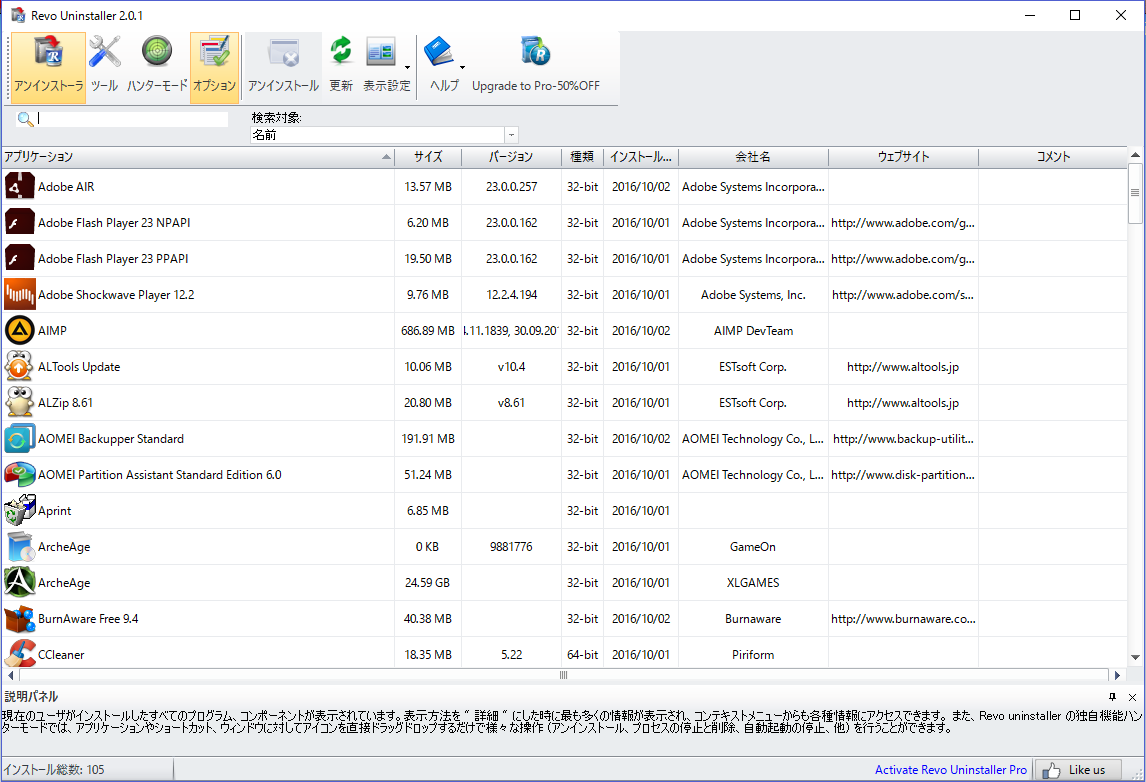The height and width of the screenshot is (782, 1146).
Task: Select the 686.89 MB AIMP size cell
Action: pos(428,330)
